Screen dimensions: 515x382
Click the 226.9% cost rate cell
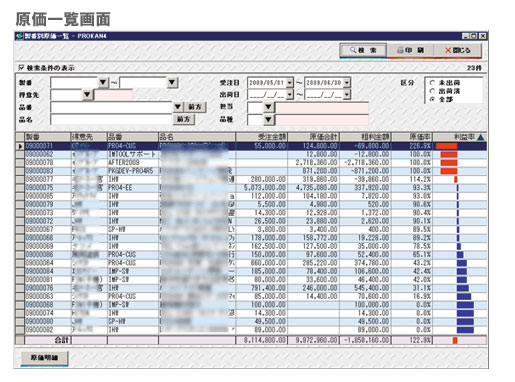click(x=412, y=146)
